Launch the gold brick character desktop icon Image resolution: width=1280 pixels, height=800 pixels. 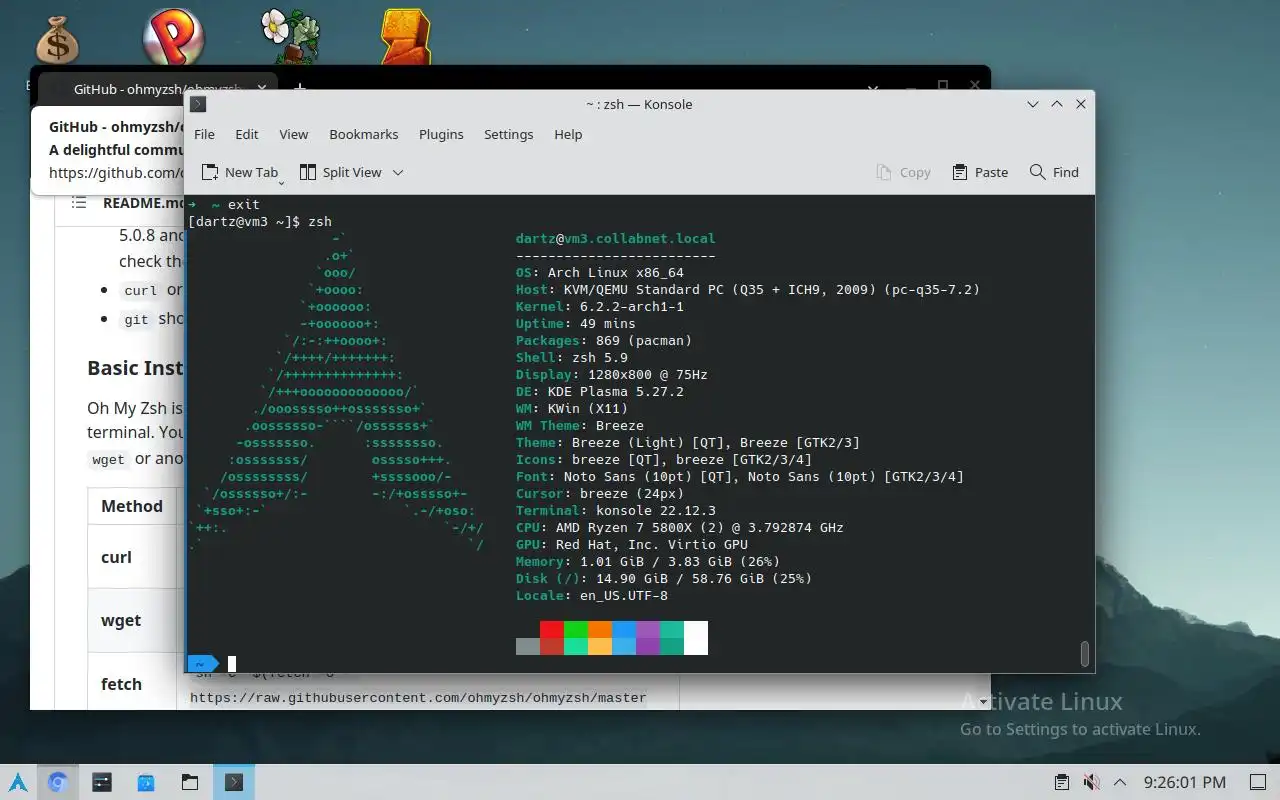coord(406,38)
